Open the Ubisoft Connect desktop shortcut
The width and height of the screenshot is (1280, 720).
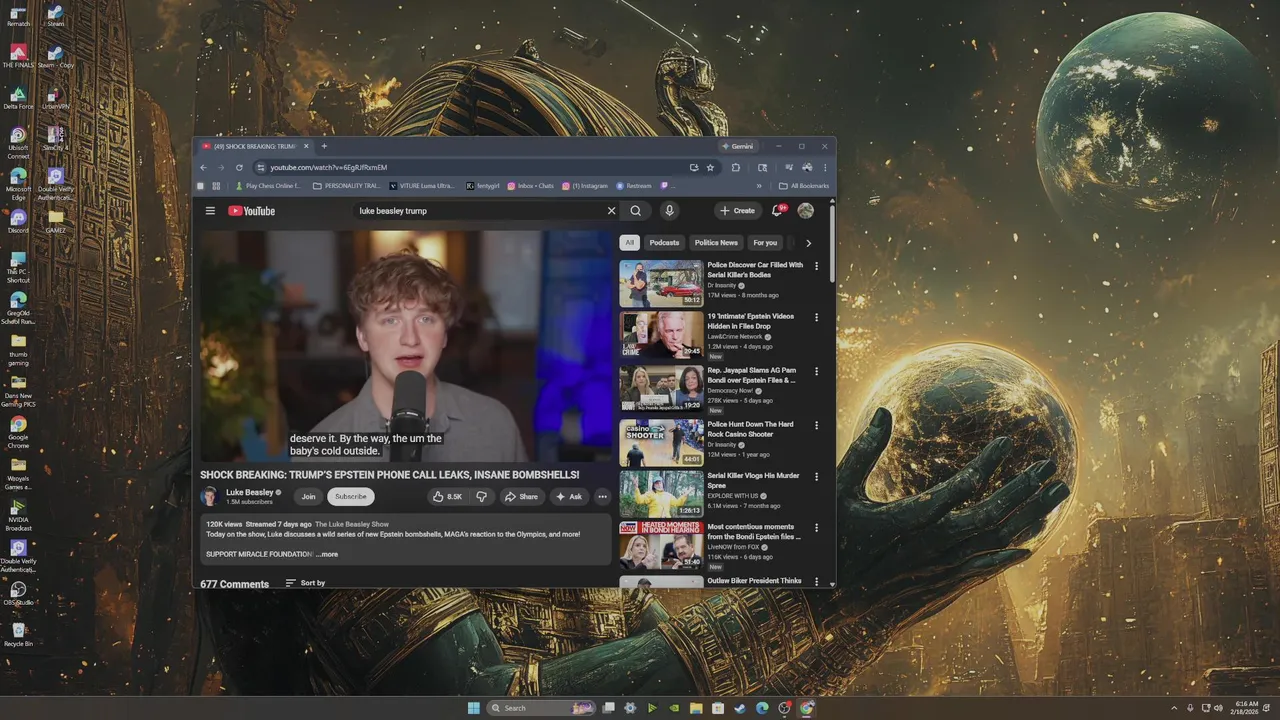[x=18, y=143]
